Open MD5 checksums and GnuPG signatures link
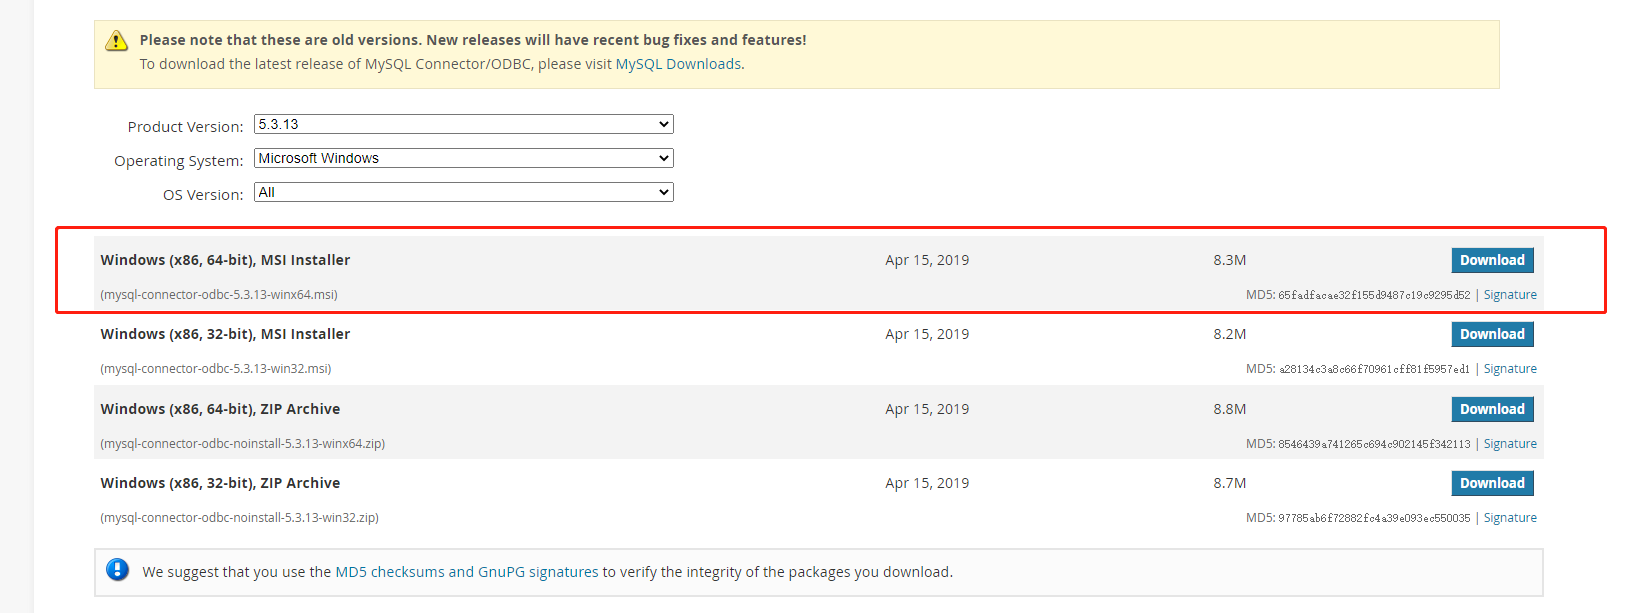 466,572
